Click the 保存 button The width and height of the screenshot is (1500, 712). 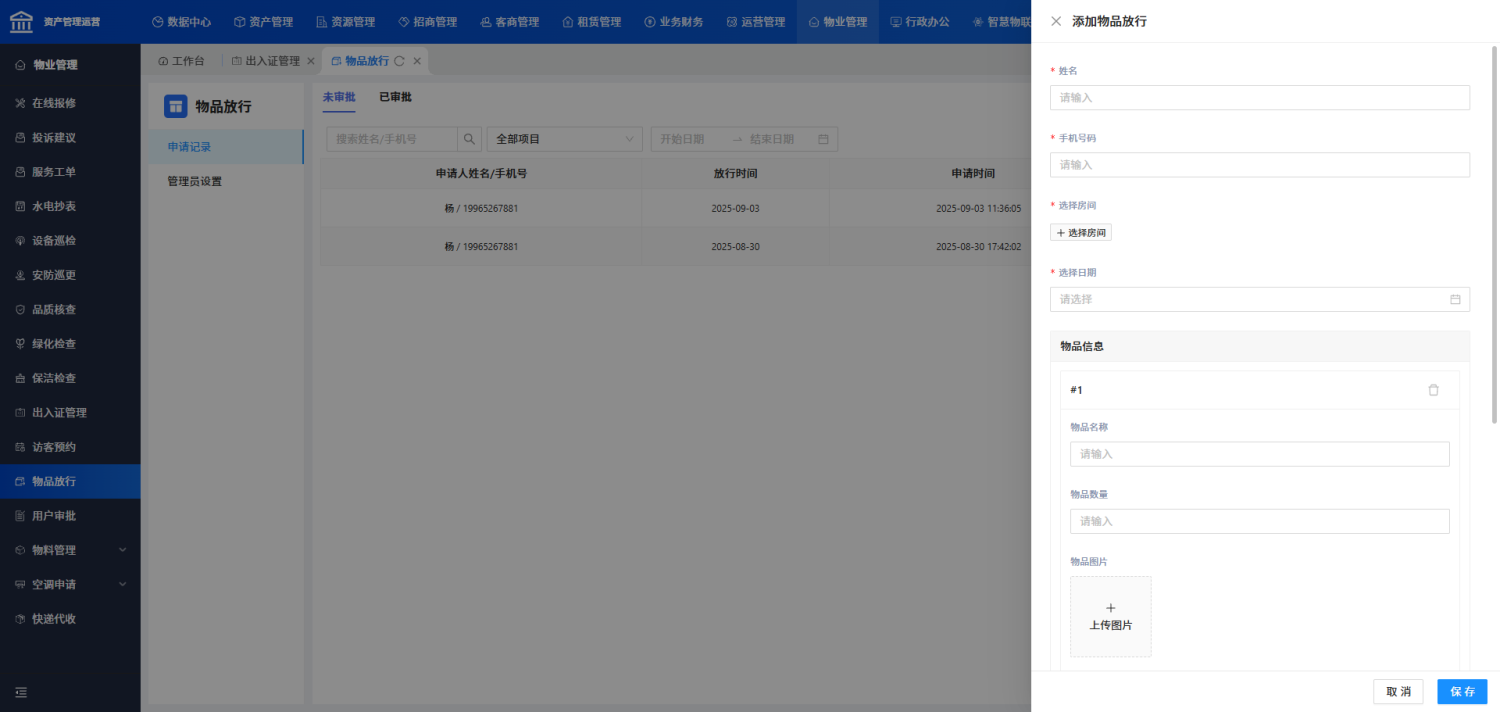tap(1462, 692)
